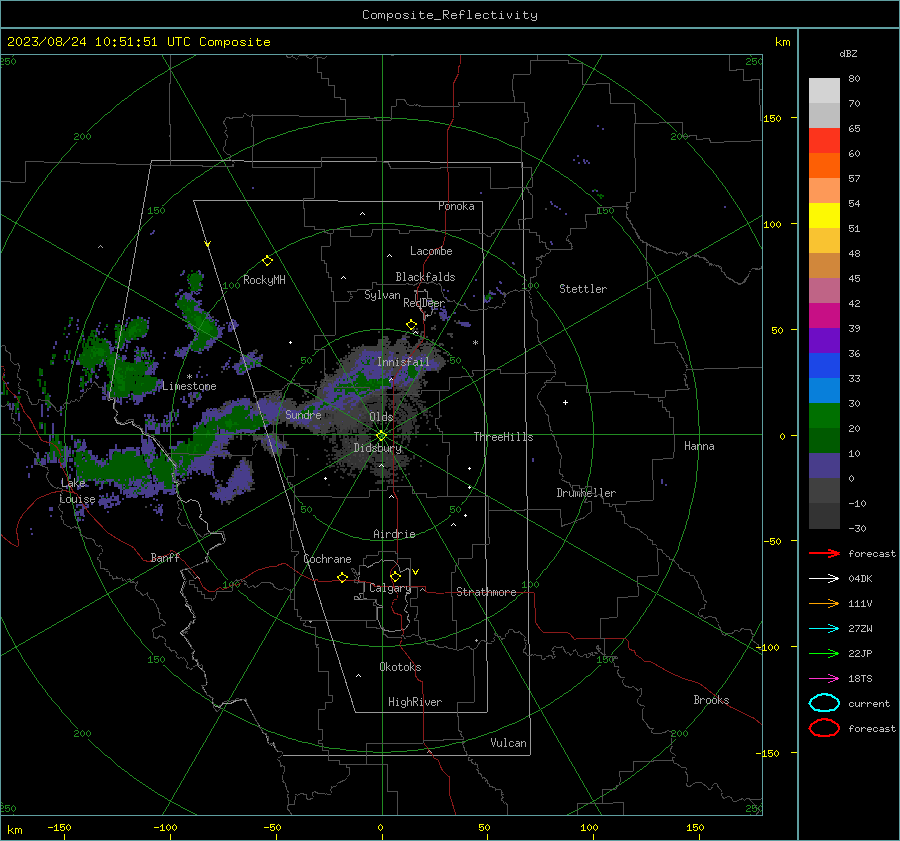The image size is (900, 841).
Task: Click the yellow v marker north of RockyMH
Action: click(x=208, y=244)
